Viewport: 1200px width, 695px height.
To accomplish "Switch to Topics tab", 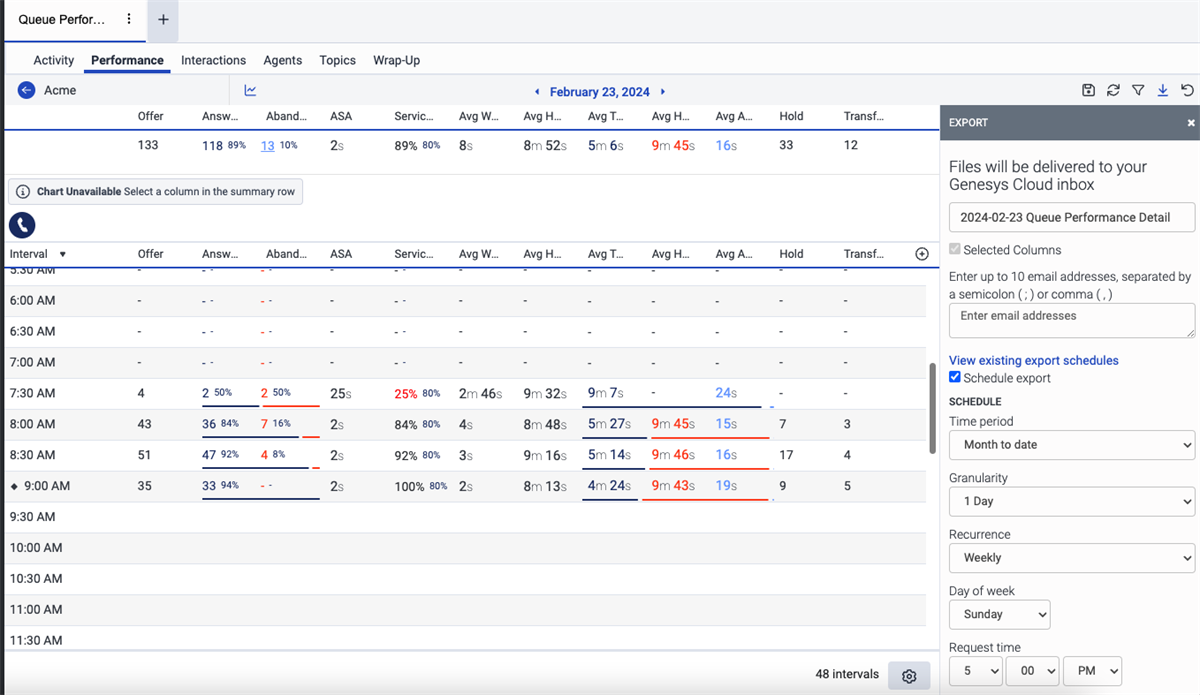I will 338,60.
